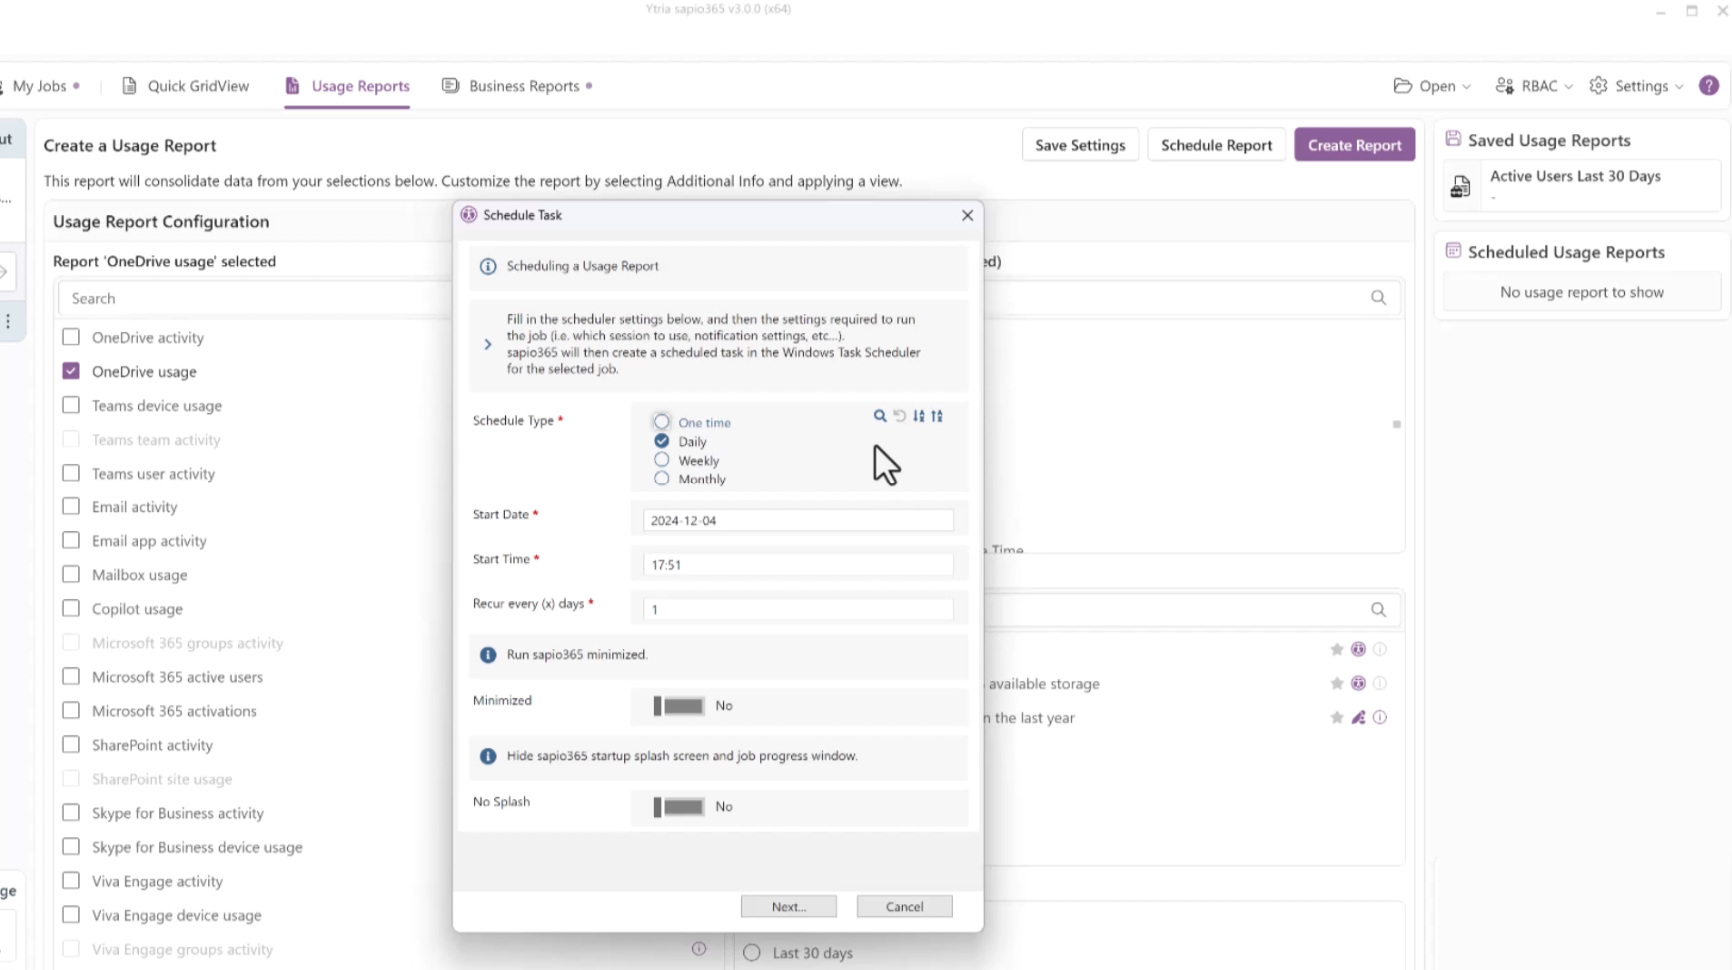The height and width of the screenshot is (970, 1732).
Task: Click the Save Settings button
Action: point(1080,145)
